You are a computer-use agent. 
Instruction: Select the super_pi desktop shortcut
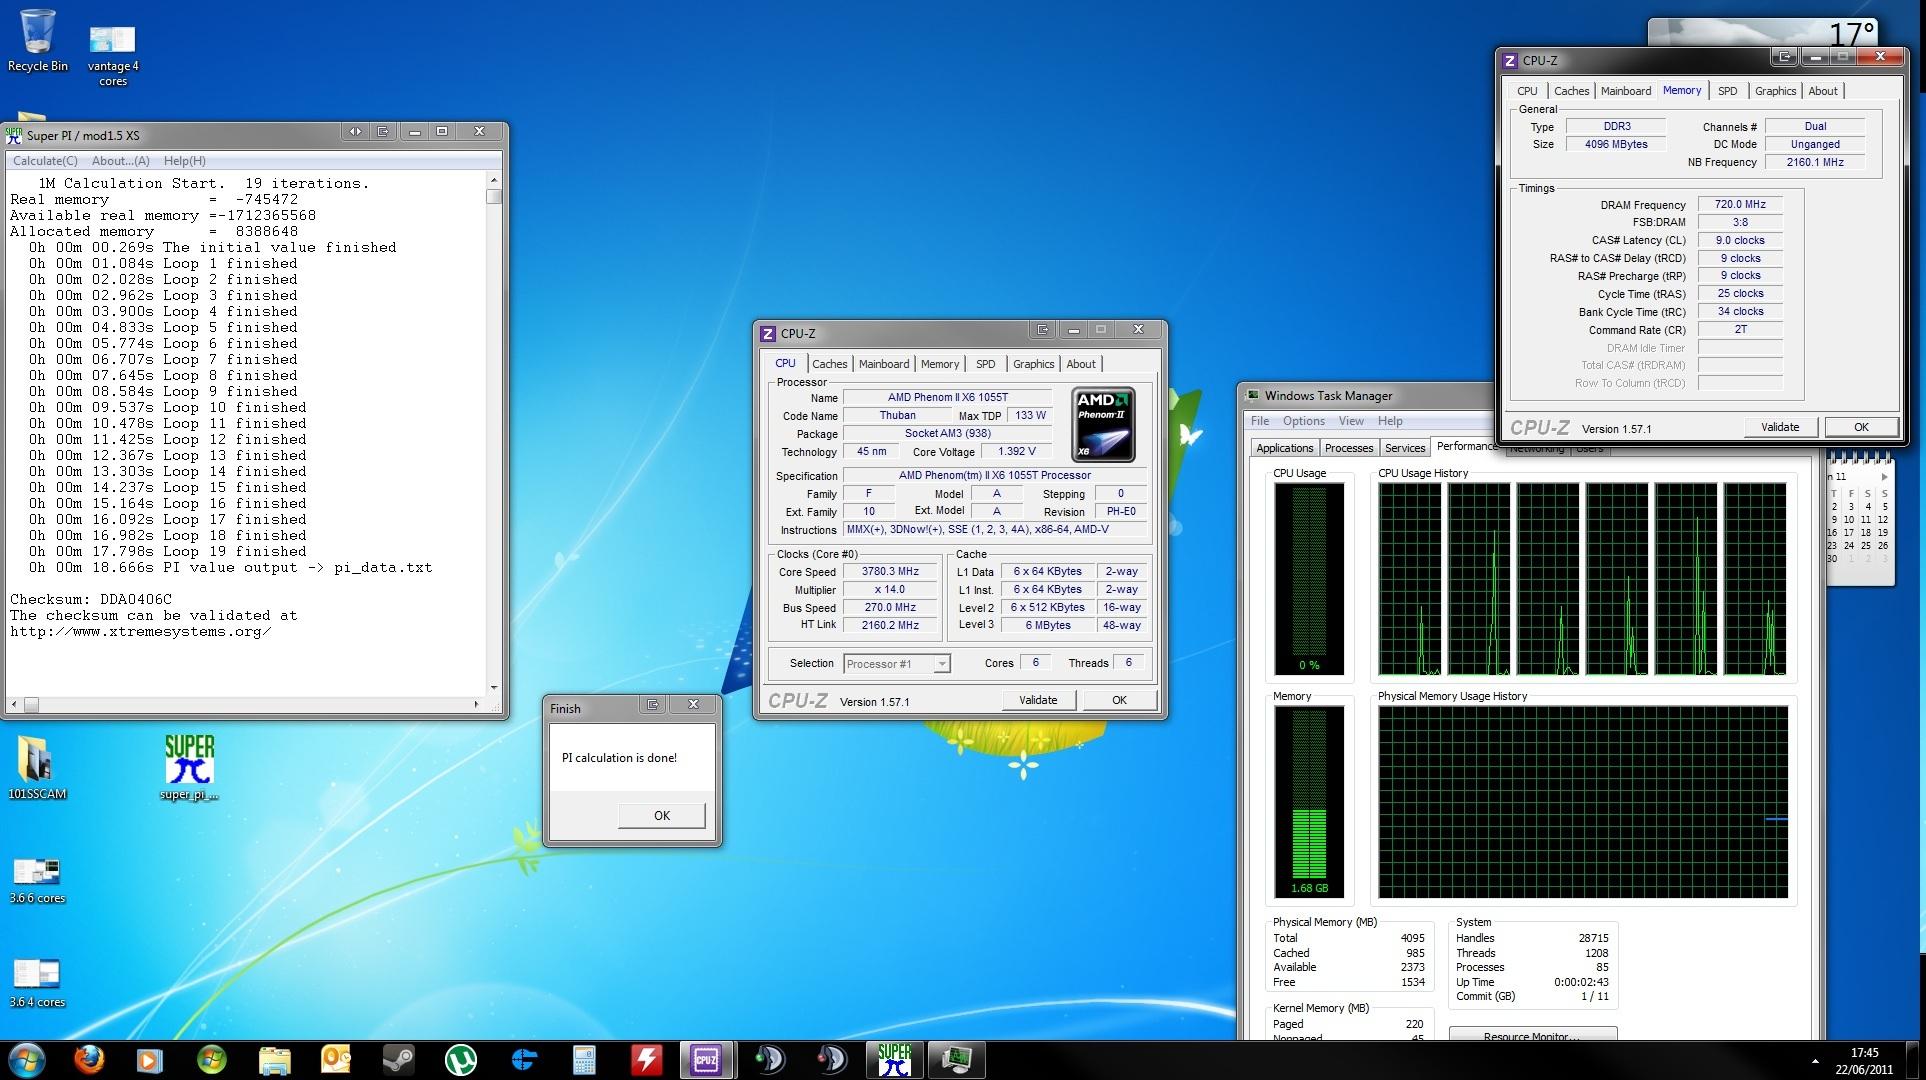(x=189, y=768)
